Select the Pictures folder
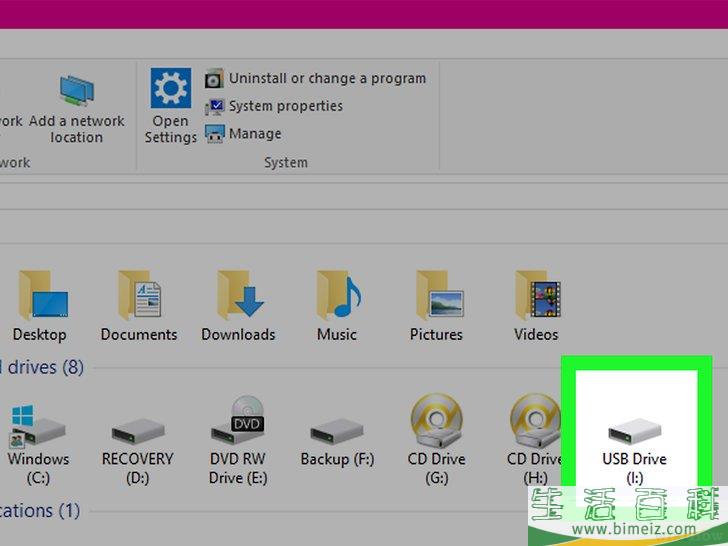This screenshot has height=546, width=728. tap(436, 298)
